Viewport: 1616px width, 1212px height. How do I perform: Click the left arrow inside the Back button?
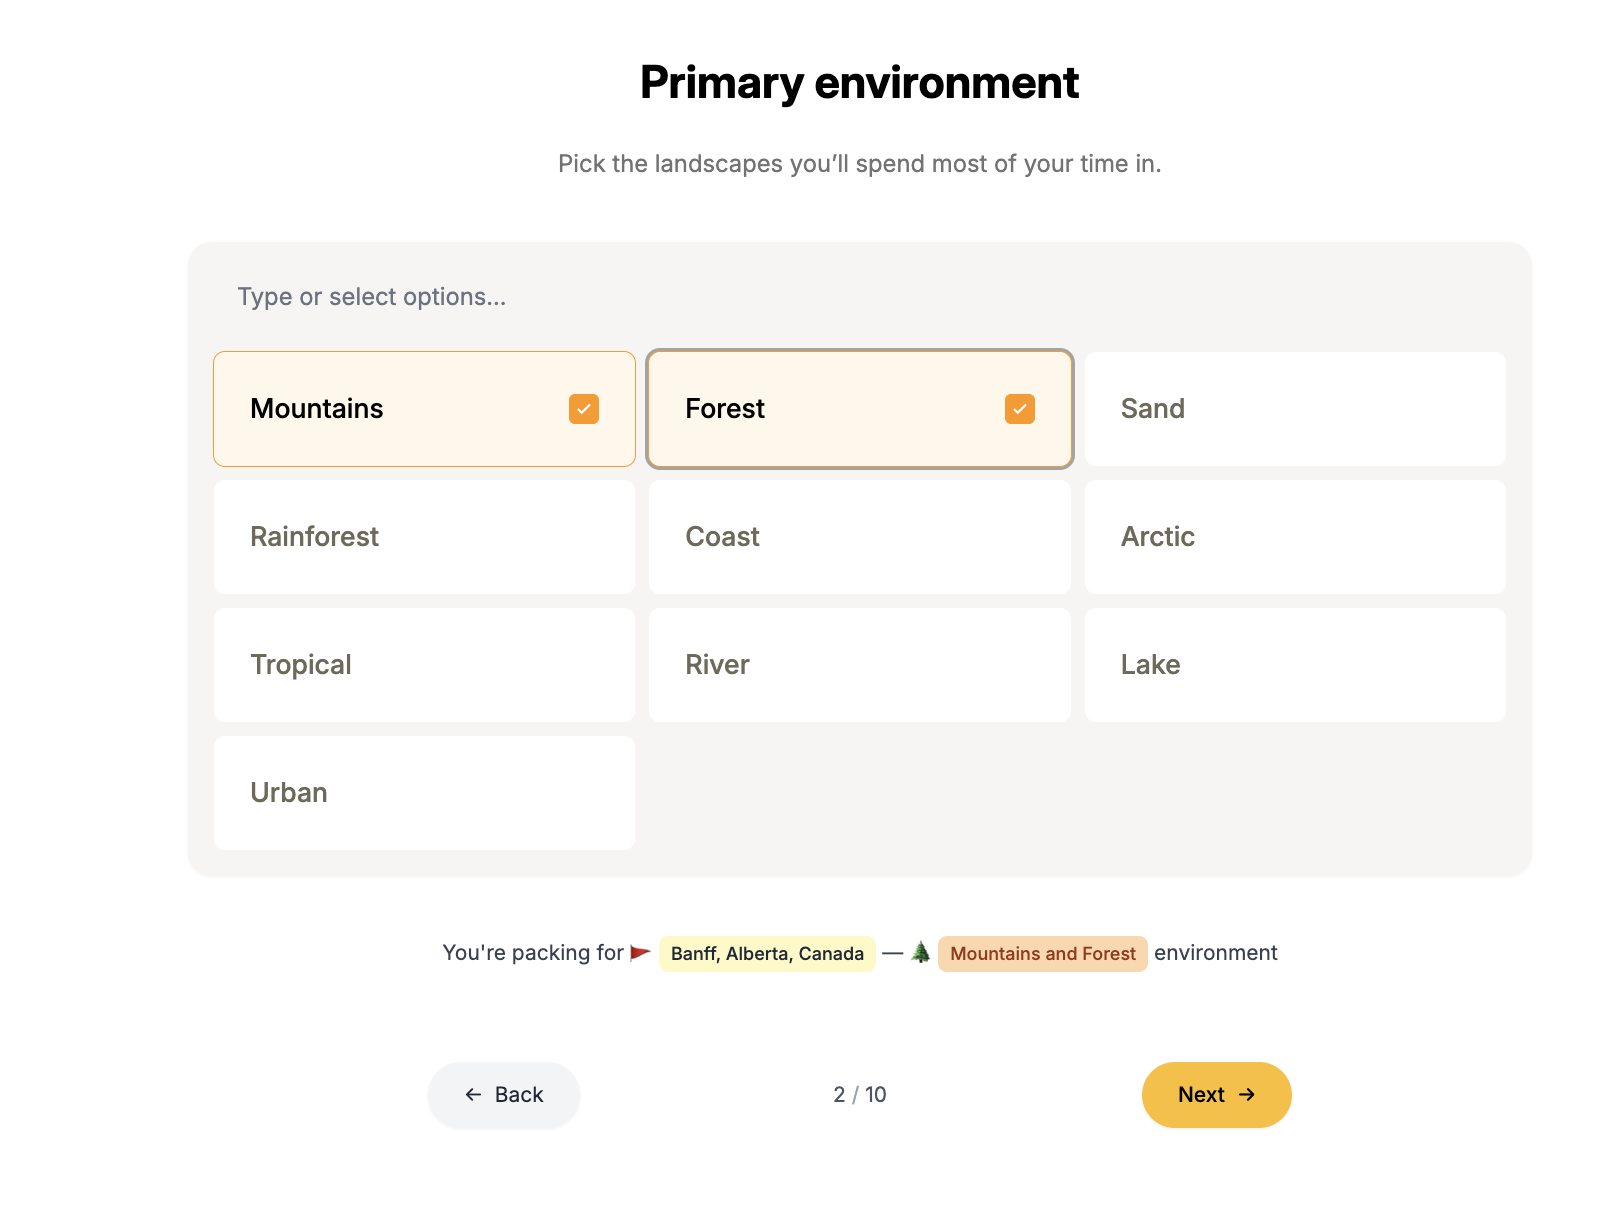click(473, 1095)
